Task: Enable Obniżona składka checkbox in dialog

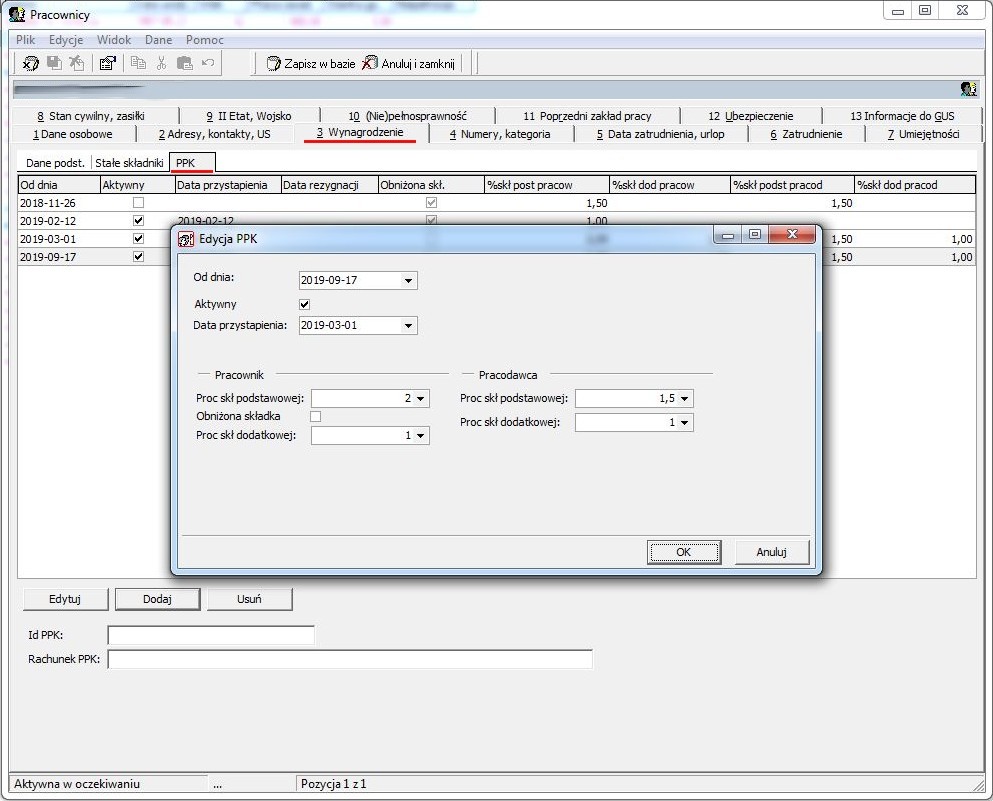Action: click(315, 416)
